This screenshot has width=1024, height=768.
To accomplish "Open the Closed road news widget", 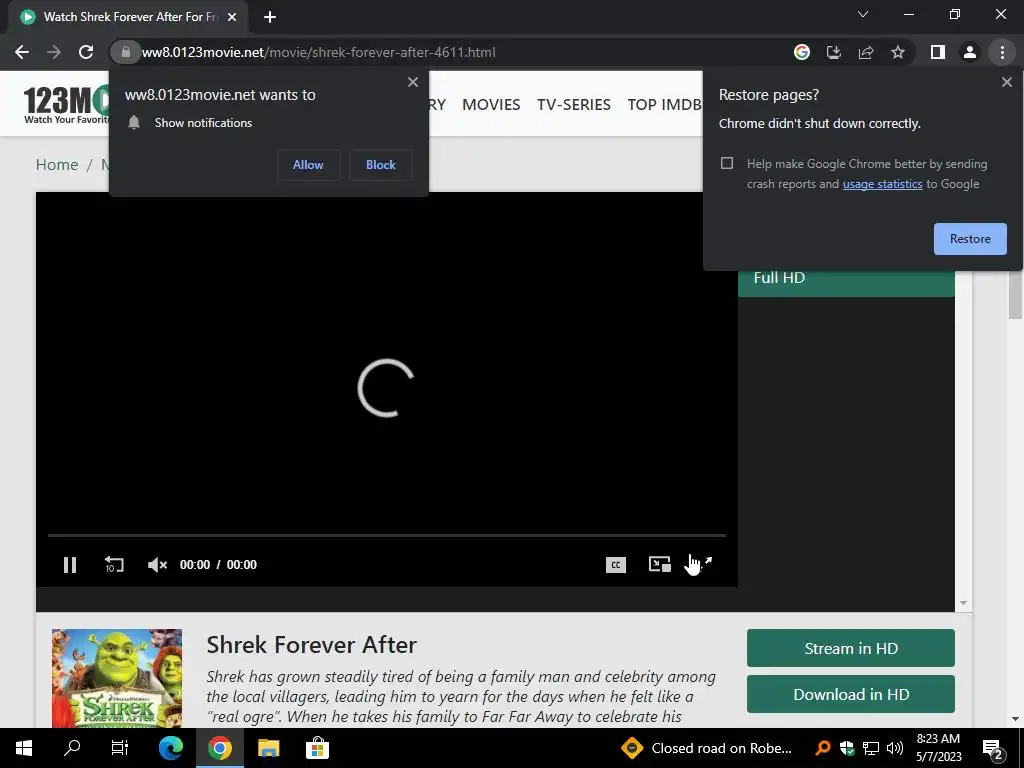I will coord(705,748).
